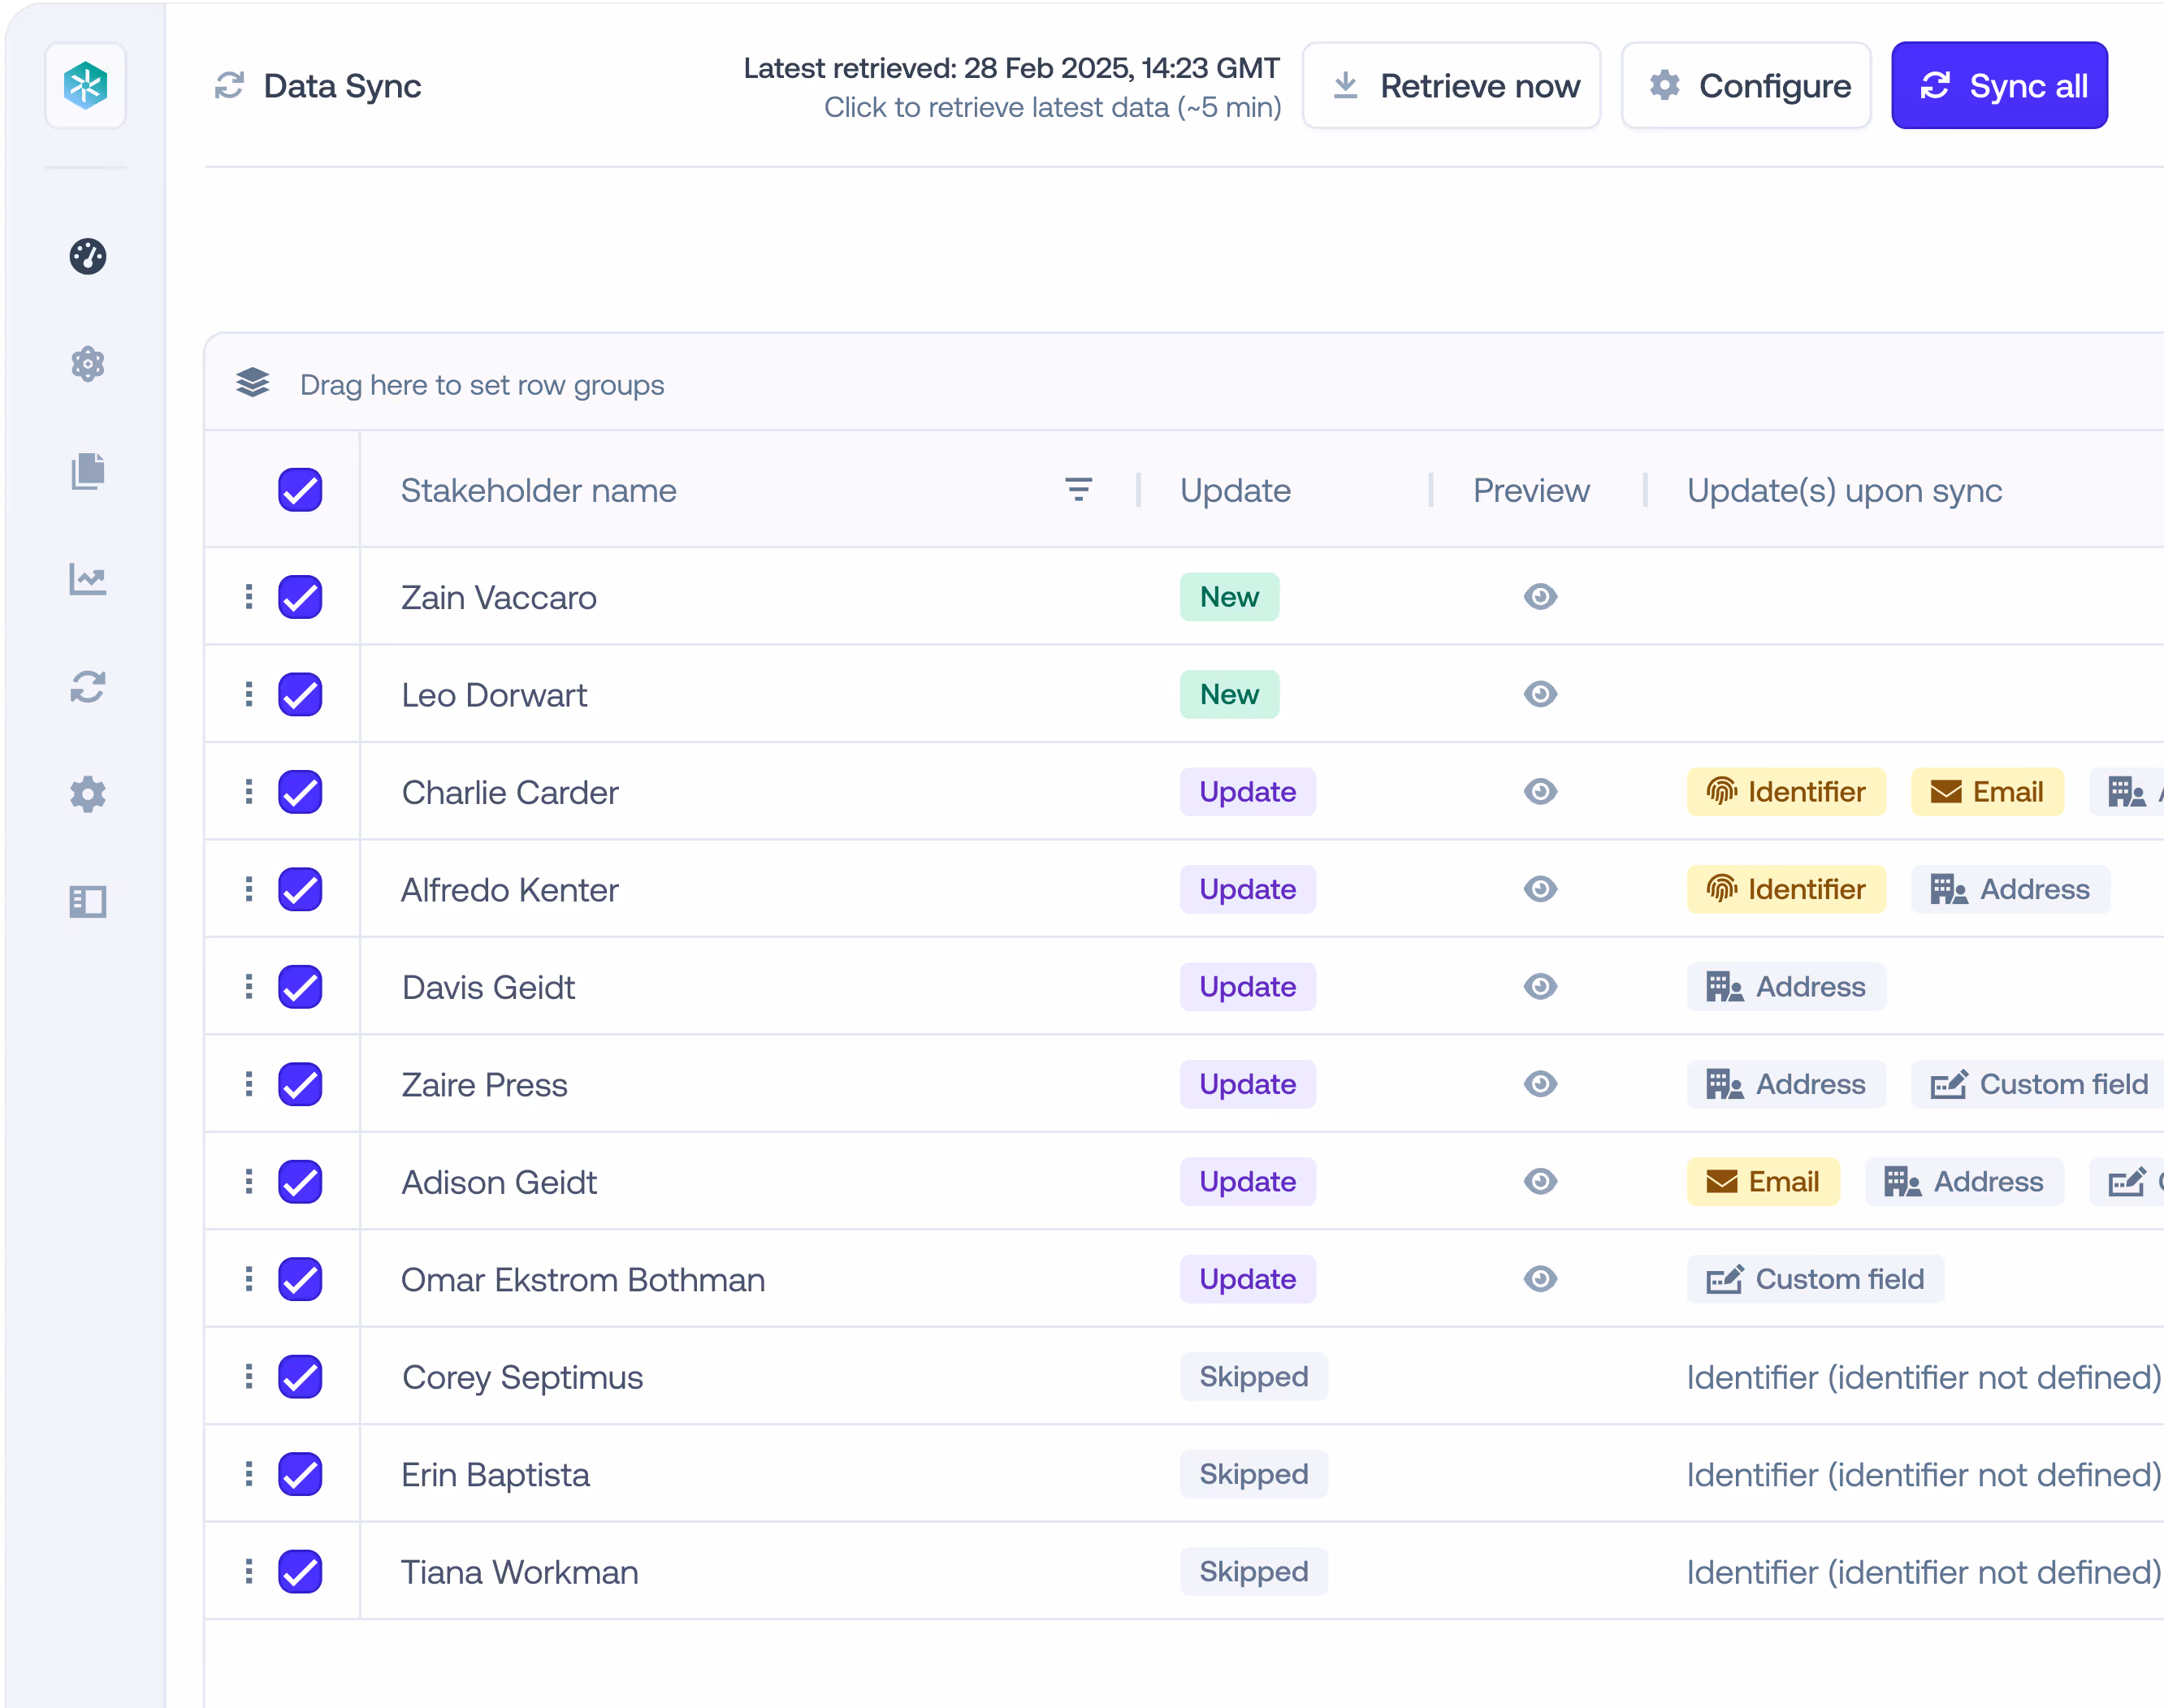Open the Stakeholder name column filter menu
This screenshot has width=2164, height=1708.
[x=1078, y=490]
